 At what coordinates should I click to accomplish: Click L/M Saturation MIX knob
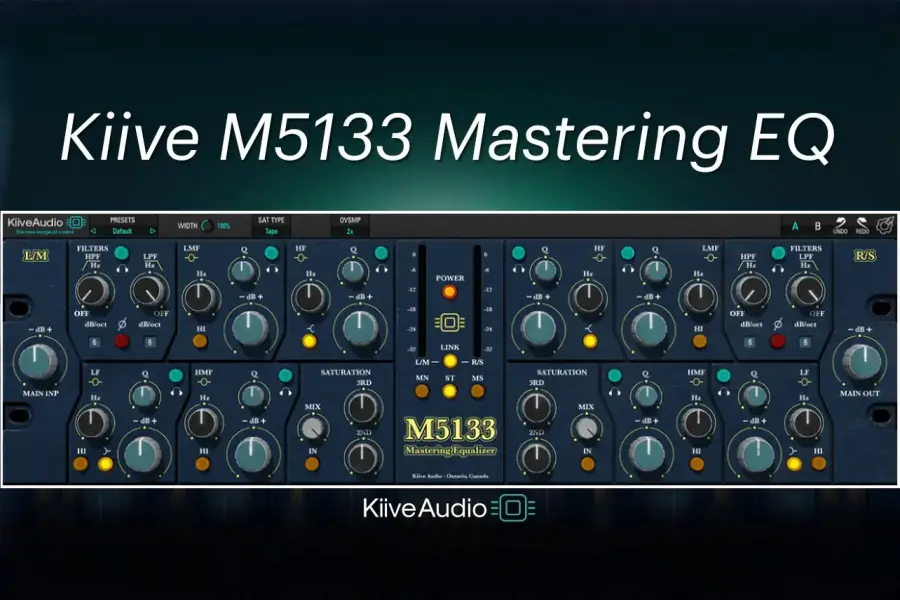(313, 428)
